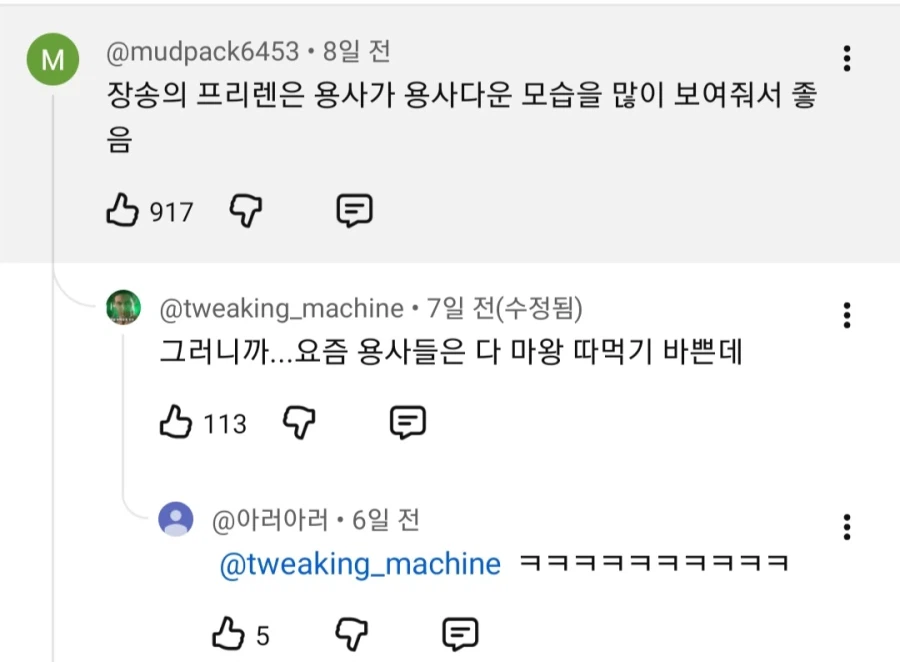Click the @tweaking_machine mention link

tap(361, 563)
